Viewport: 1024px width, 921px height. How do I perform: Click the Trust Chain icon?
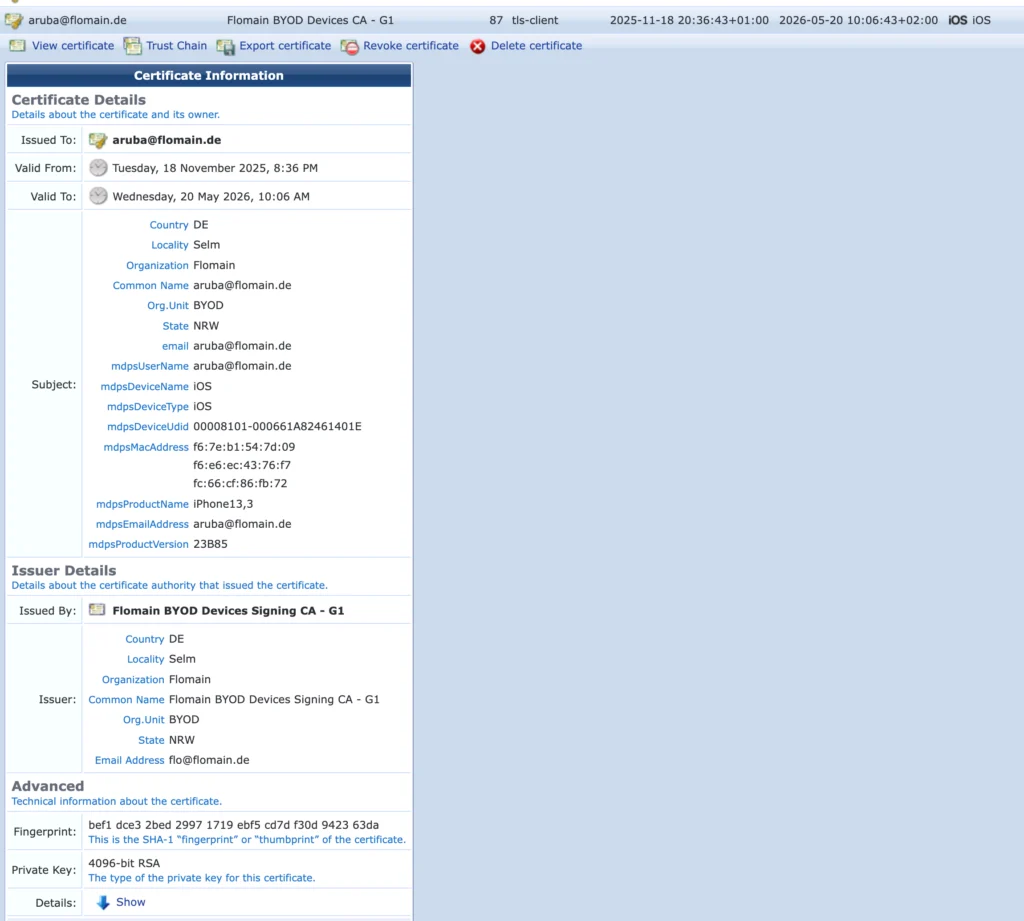pos(132,46)
